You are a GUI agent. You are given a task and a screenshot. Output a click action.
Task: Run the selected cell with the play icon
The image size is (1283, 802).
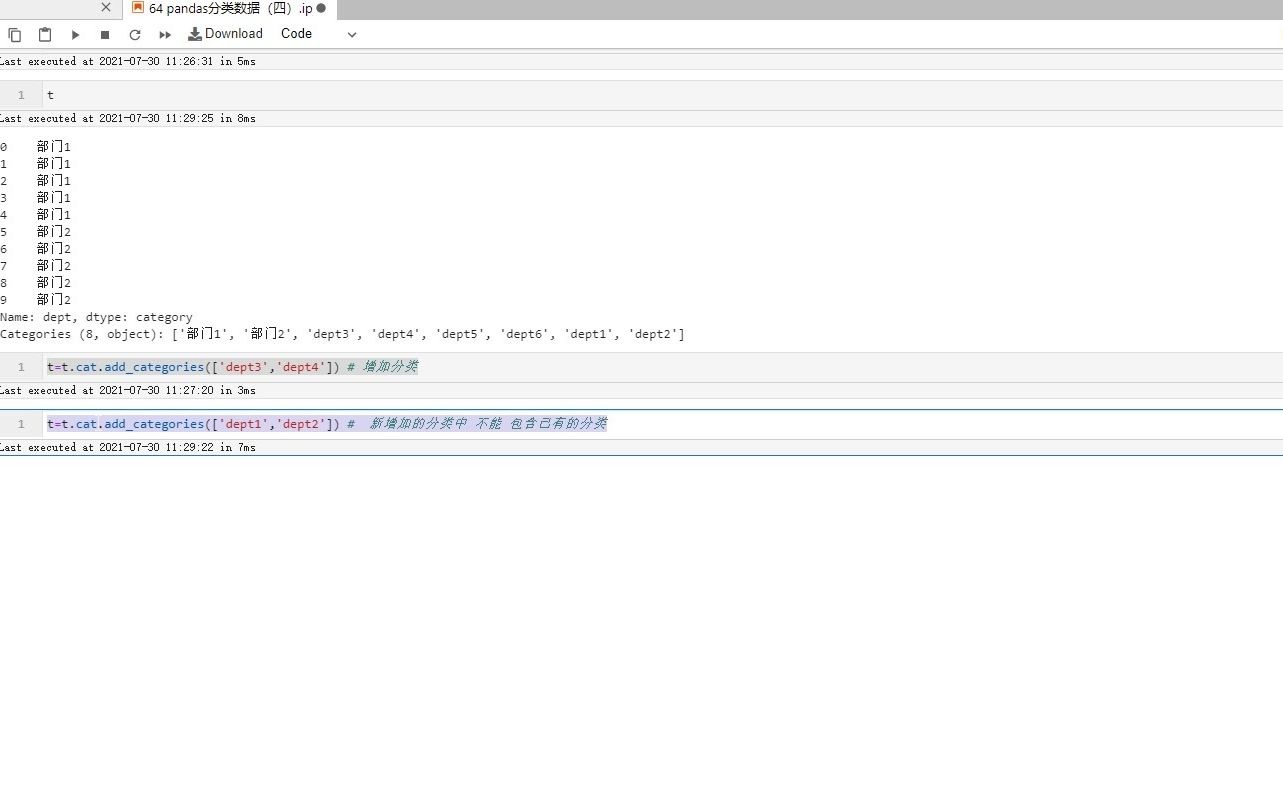[75, 34]
